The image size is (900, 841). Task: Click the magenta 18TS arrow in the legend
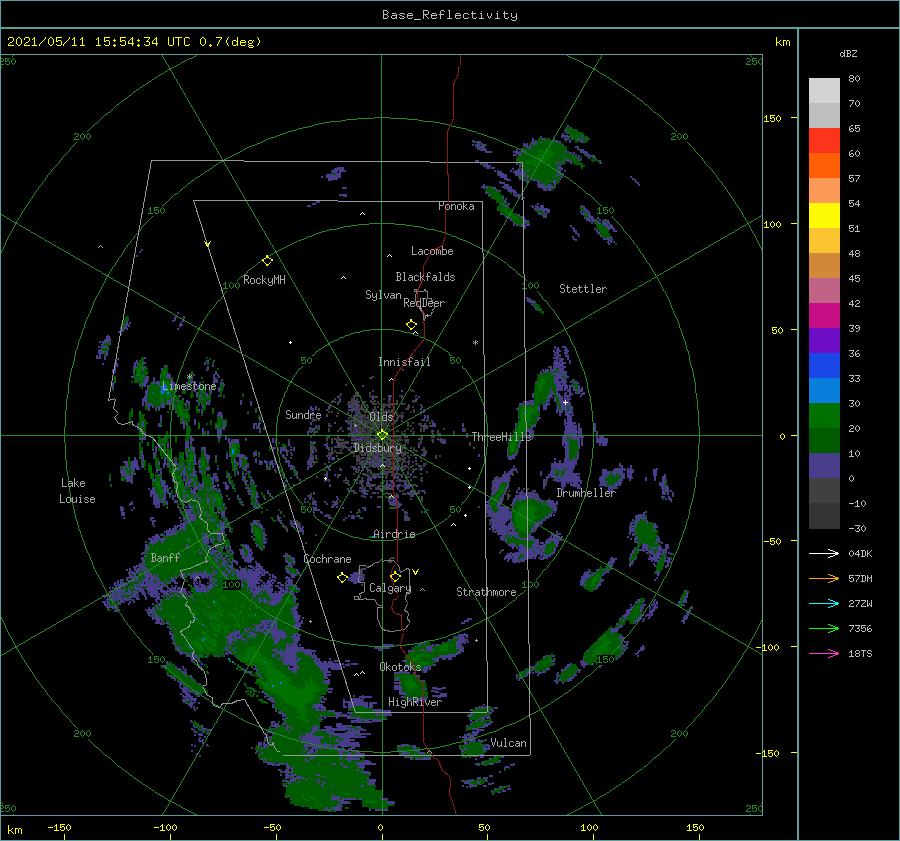tap(824, 653)
